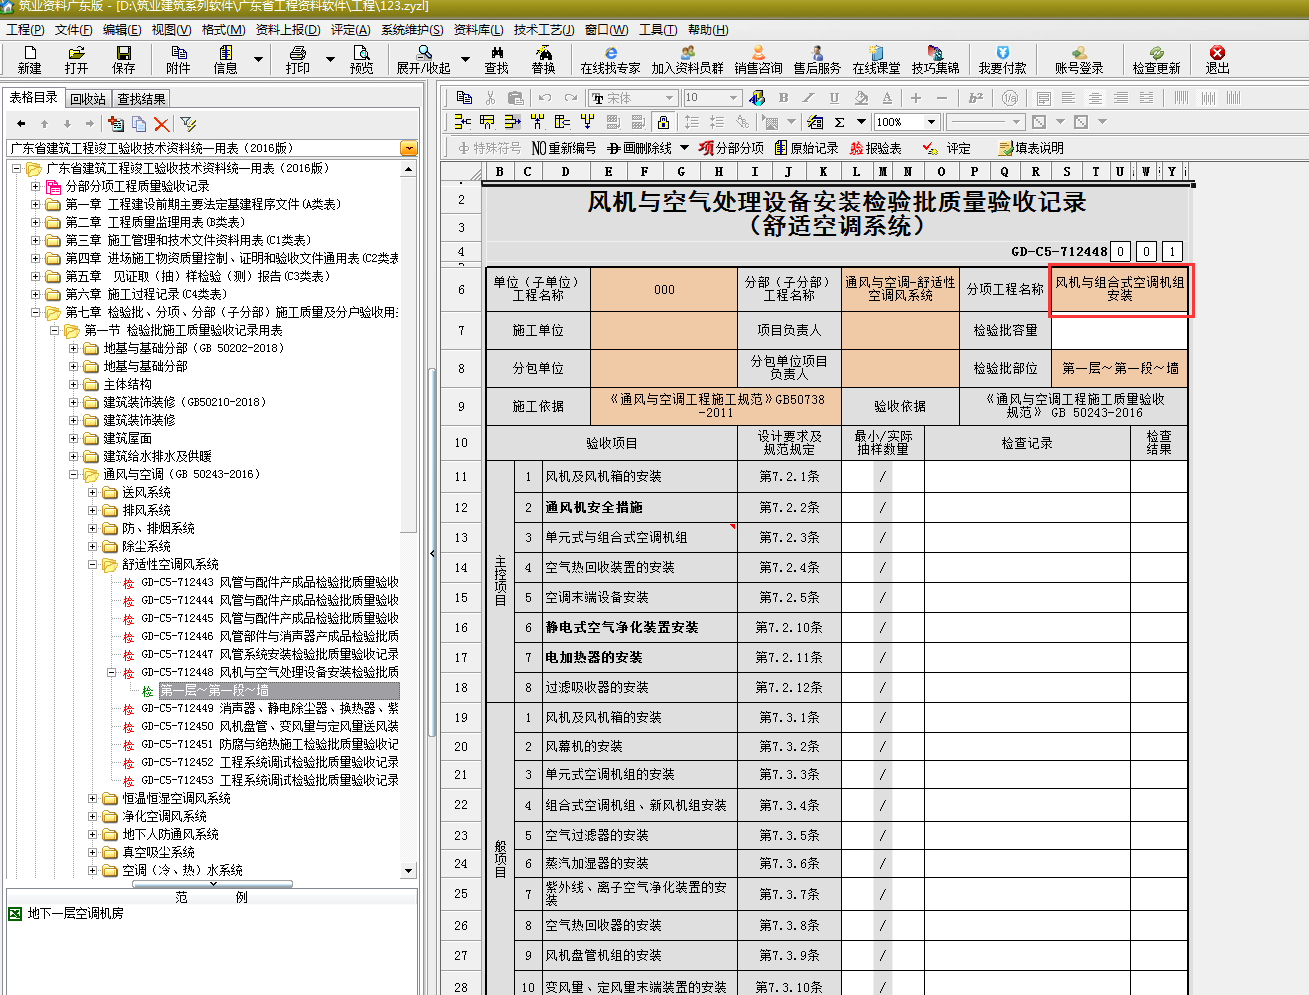The image size is (1309, 995).
Task: Click the filter icon in directory toolbar
Action: coord(188,124)
